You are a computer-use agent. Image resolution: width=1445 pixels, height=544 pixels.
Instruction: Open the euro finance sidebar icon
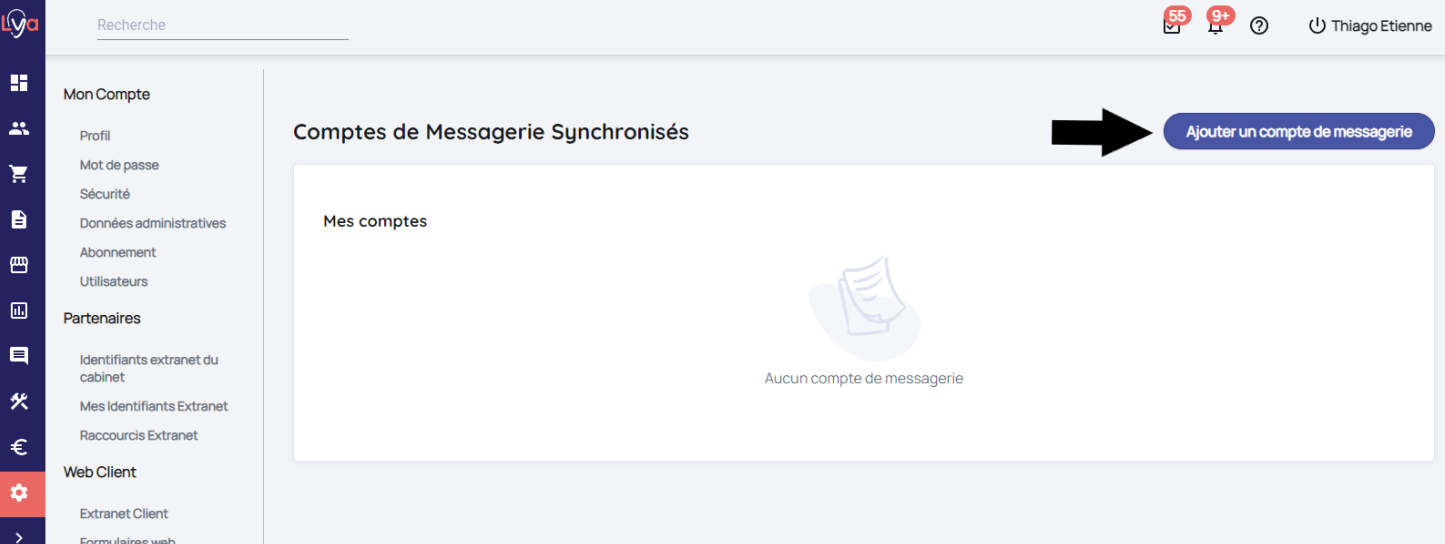pyautogui.click(x=19, y=447)
